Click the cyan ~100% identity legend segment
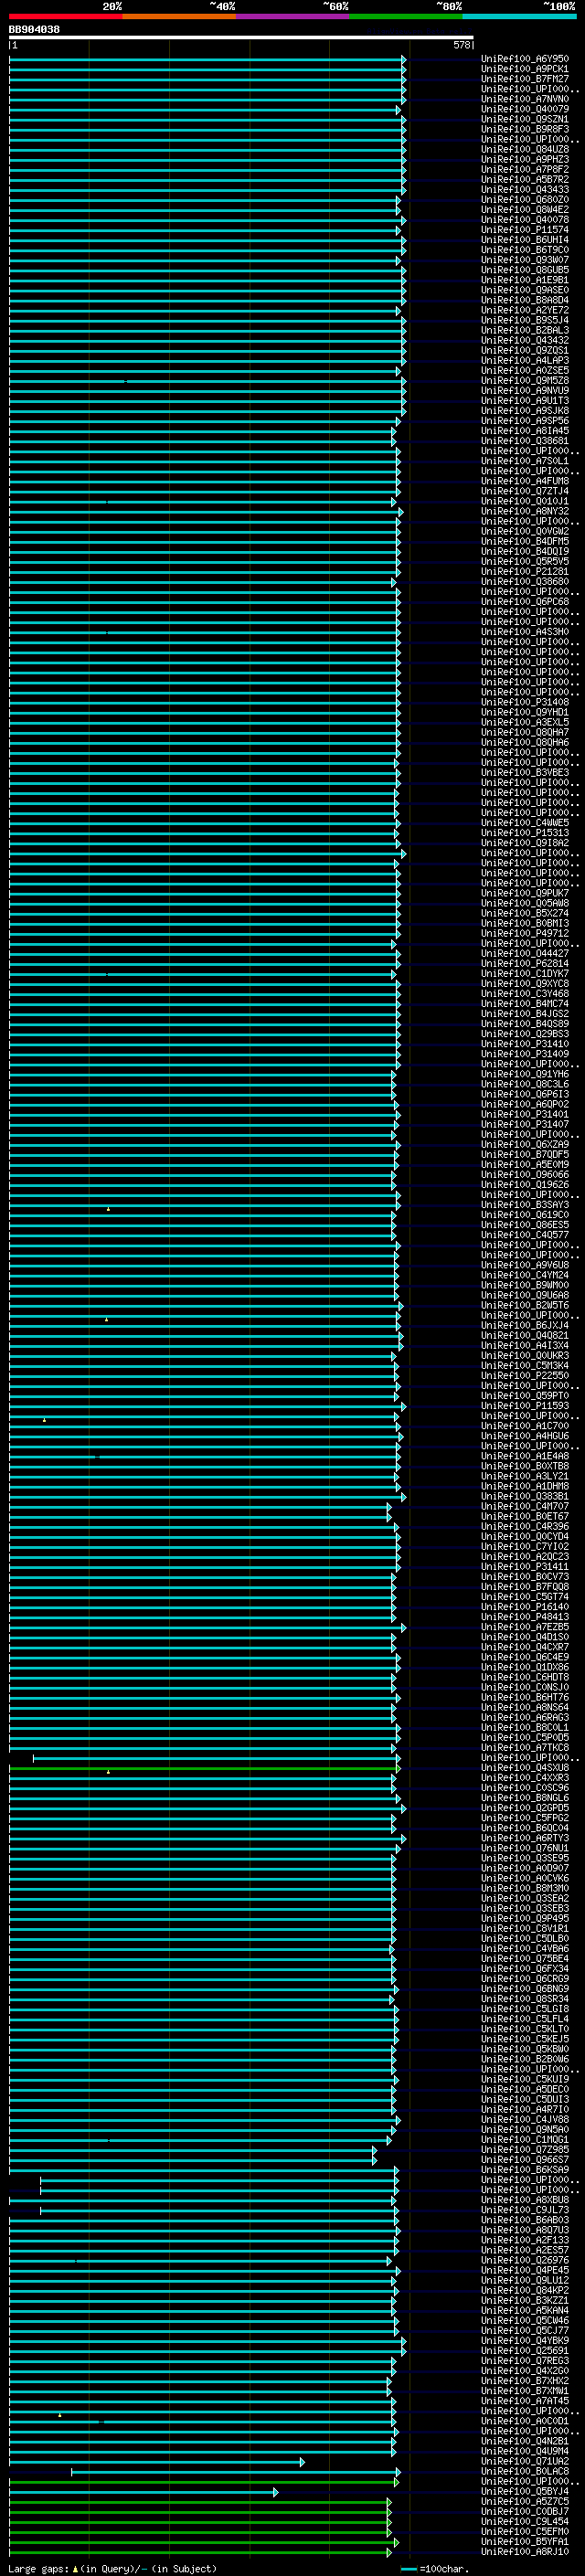Image resolution: width=585 pixels, height=2576 pixels. (519, 16)
